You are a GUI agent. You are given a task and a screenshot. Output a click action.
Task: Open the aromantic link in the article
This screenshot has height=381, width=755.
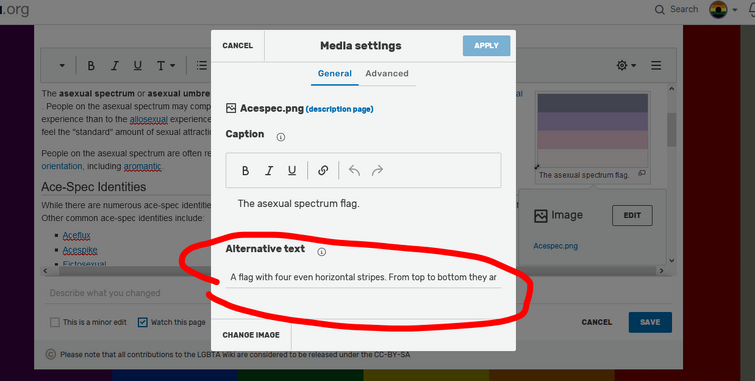pos(143,166)
